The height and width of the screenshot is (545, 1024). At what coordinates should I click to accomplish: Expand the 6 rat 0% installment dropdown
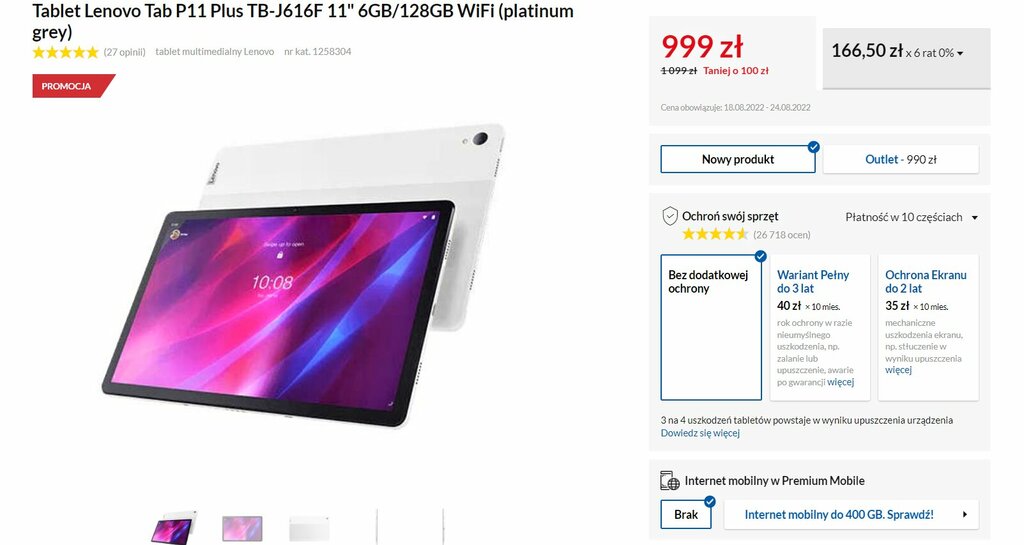point(905,57)
